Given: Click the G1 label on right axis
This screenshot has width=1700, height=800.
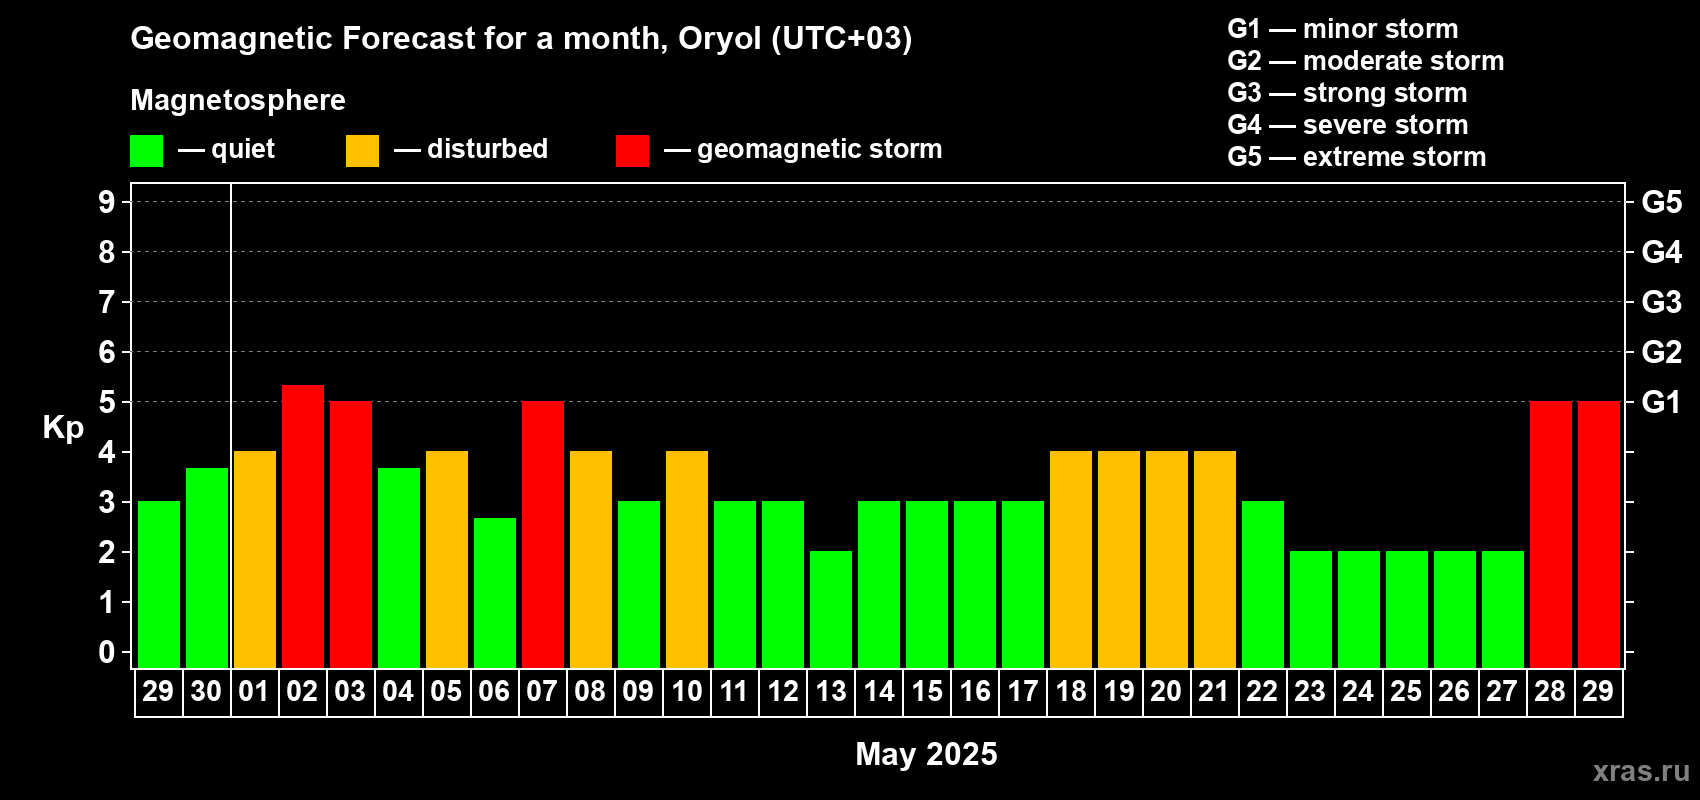Looking at the screenshot, I should [x=1662, y=402].
